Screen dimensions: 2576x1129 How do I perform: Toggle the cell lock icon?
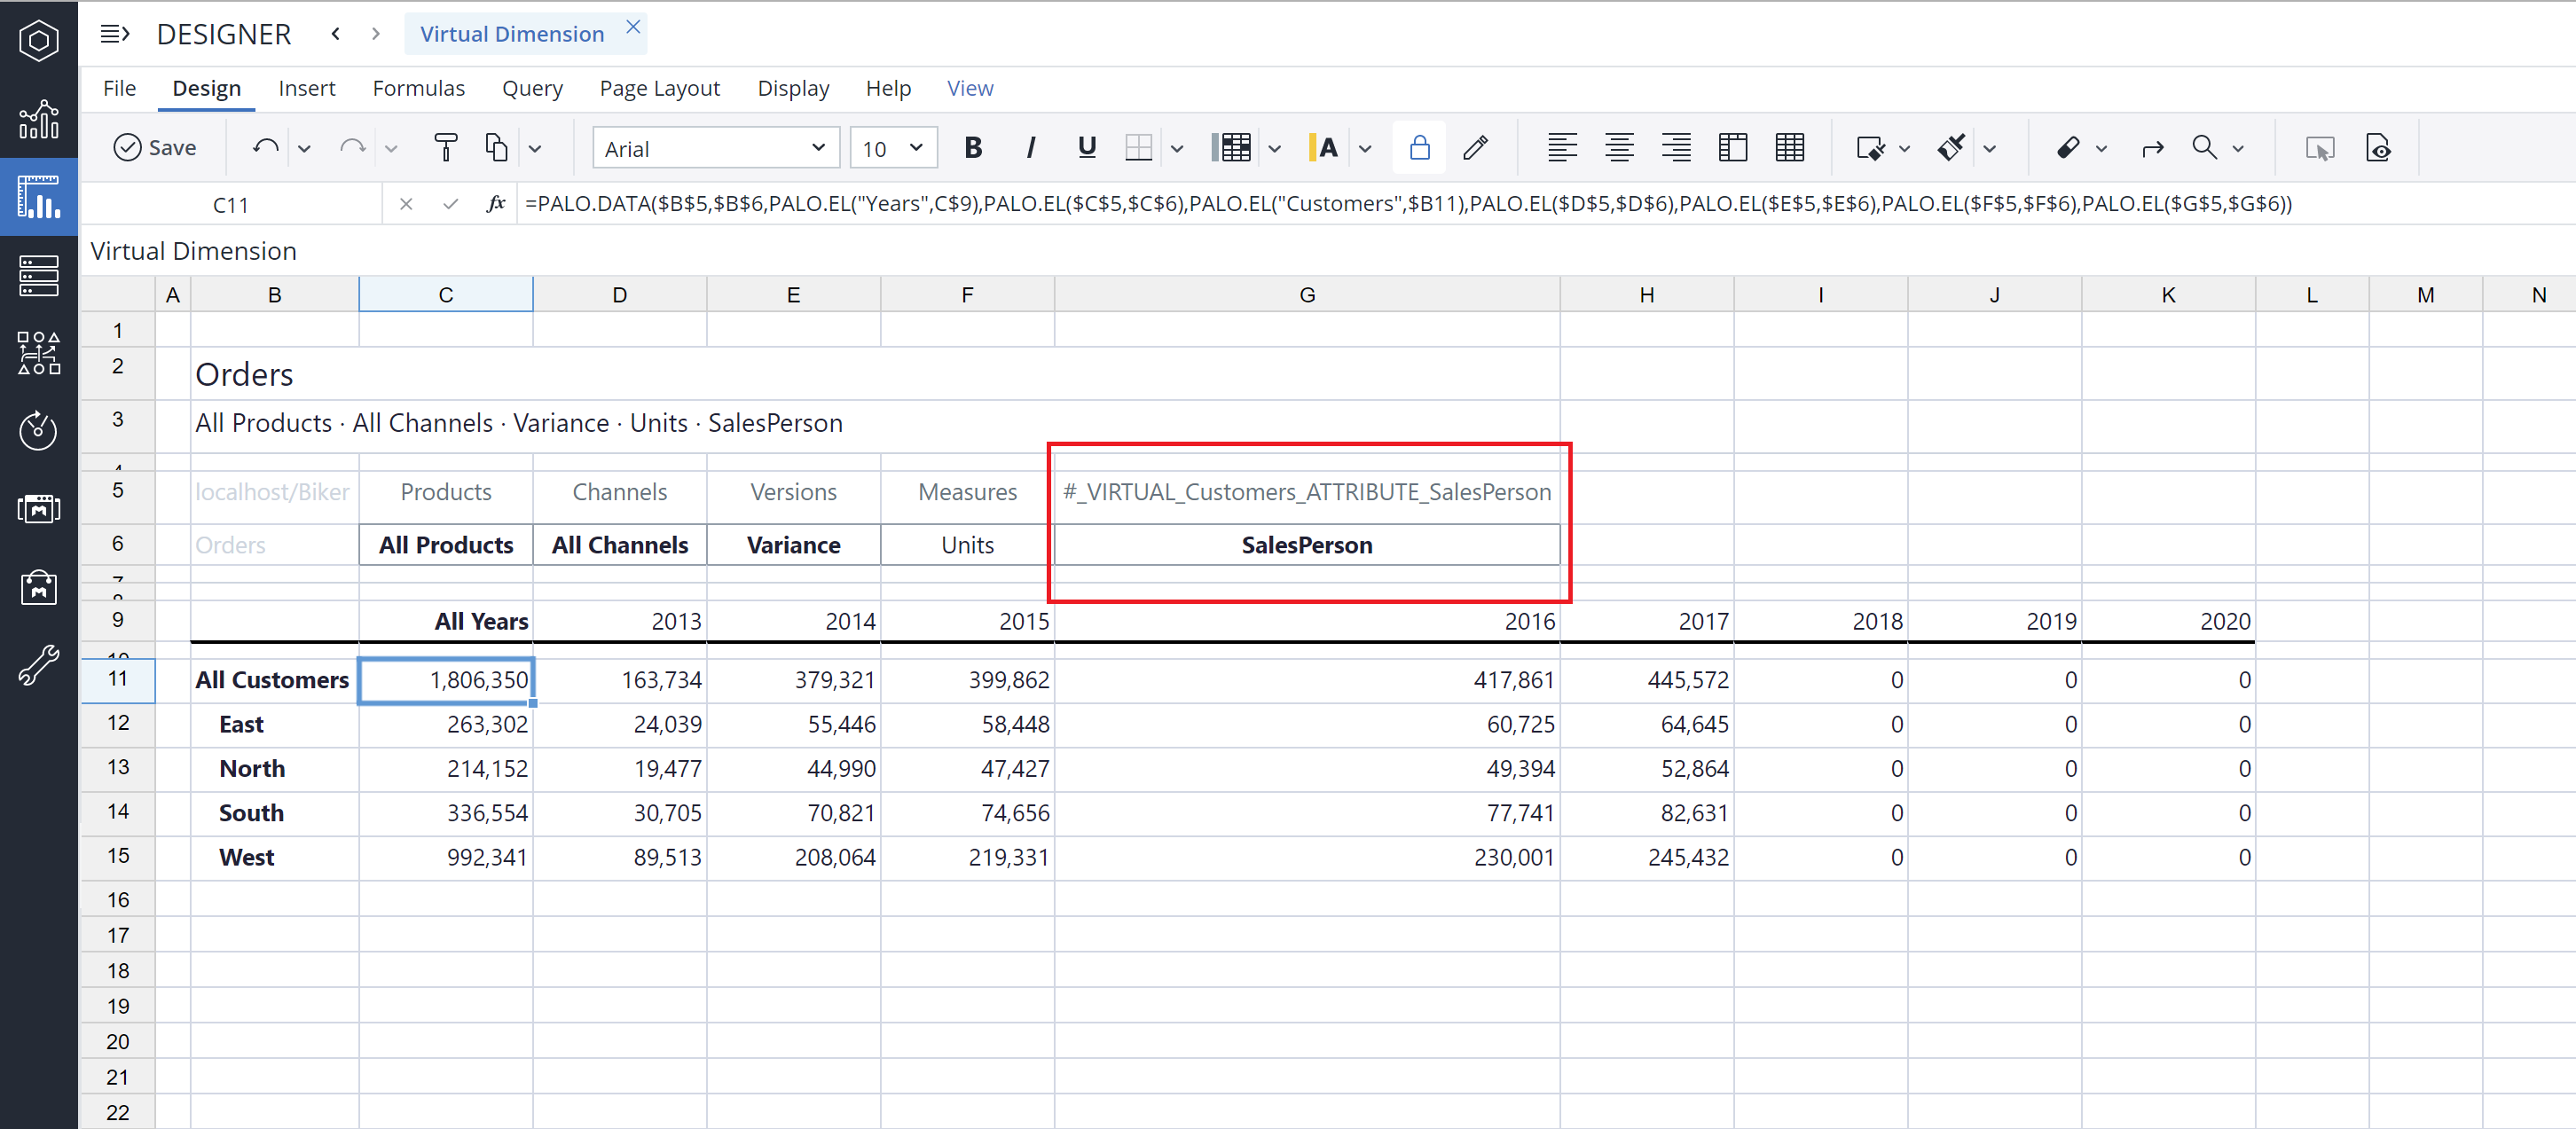click(x=1419, y=148)
